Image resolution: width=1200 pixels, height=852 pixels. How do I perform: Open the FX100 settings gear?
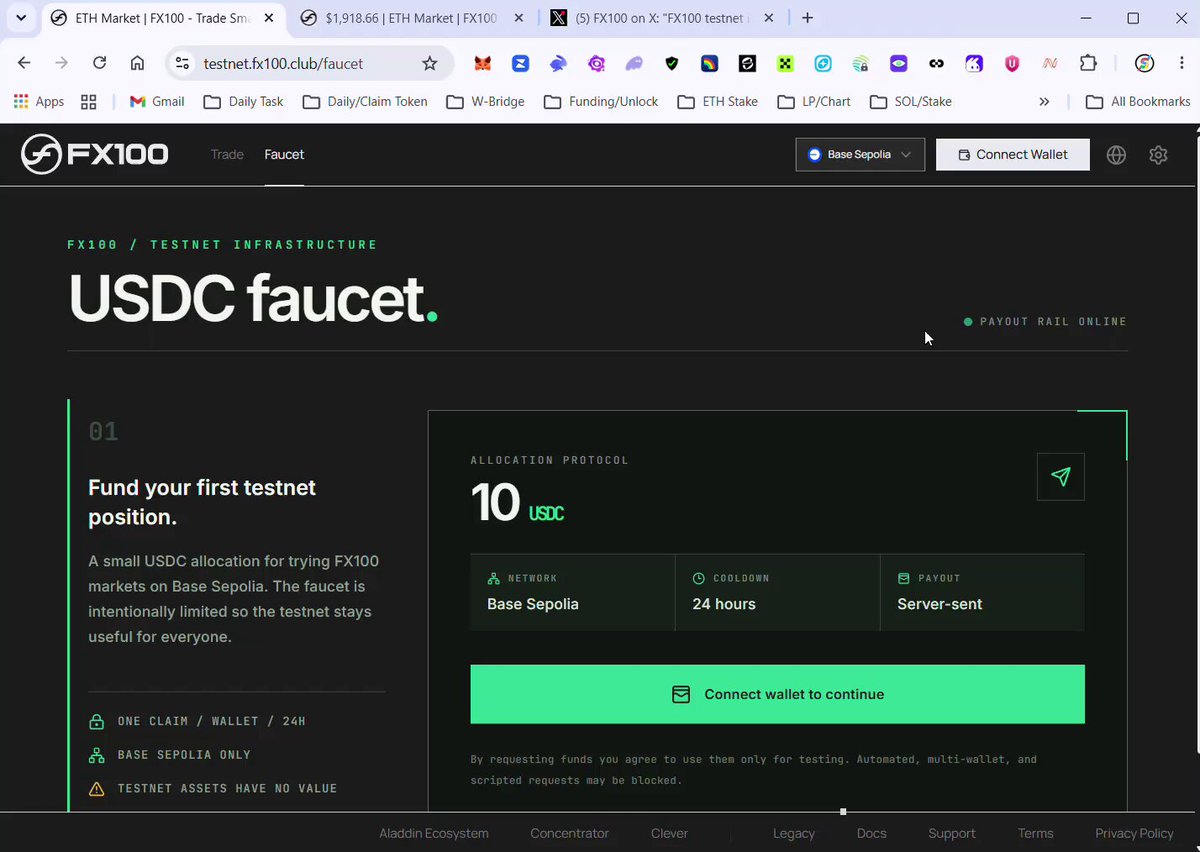tap(1158, 155)
